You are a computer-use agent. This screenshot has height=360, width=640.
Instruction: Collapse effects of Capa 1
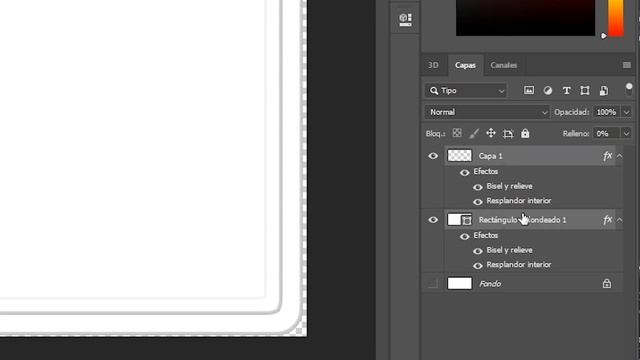click(x=620, y=156)
